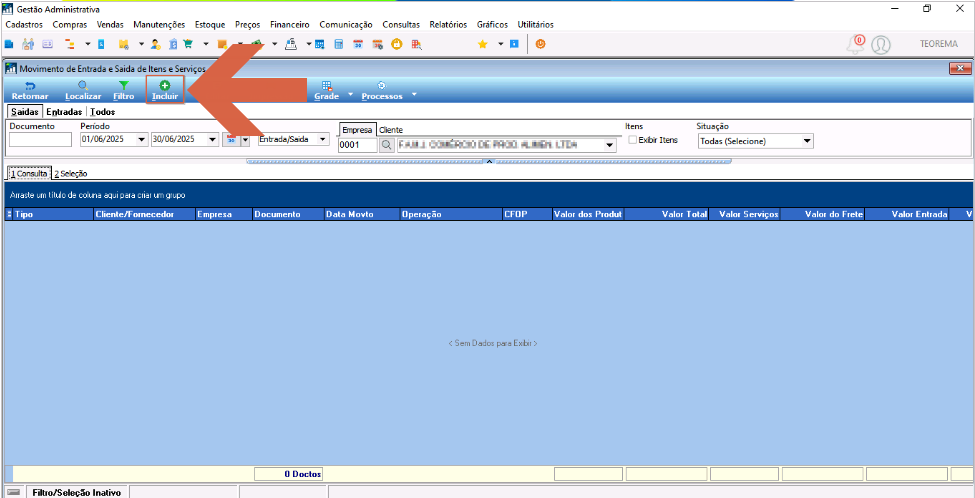The height and width of the screenshot is (498, 975).
Task: Expand the Entrada/Saida combo box
Action: (322, 140)
